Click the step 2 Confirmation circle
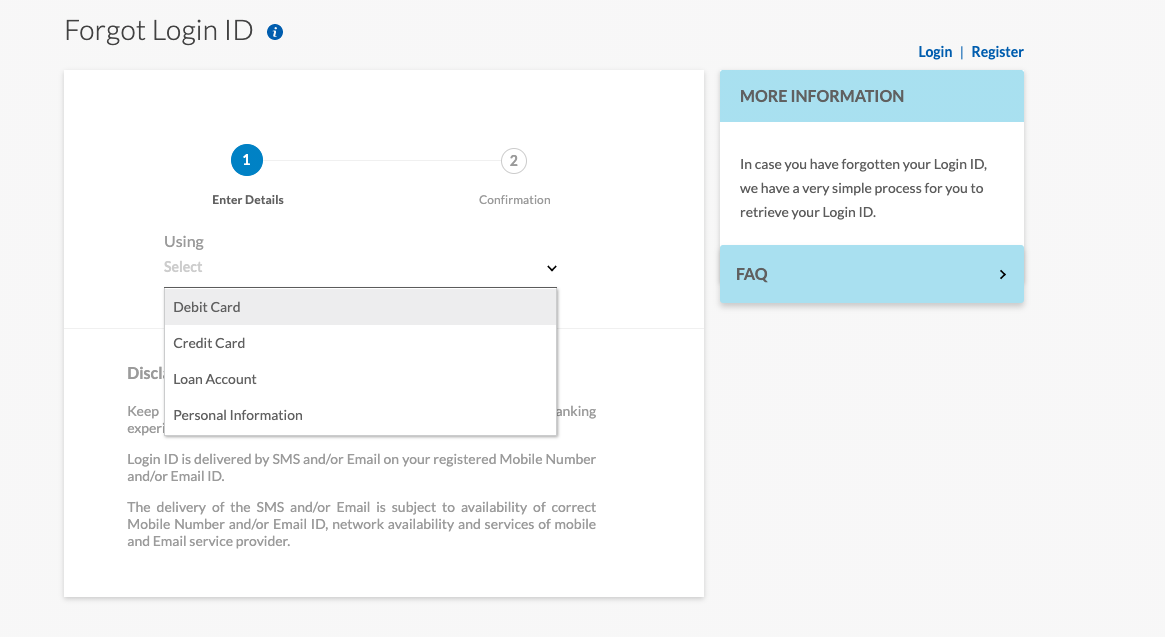Screen dimensions: 1165x637 [514, 160]
